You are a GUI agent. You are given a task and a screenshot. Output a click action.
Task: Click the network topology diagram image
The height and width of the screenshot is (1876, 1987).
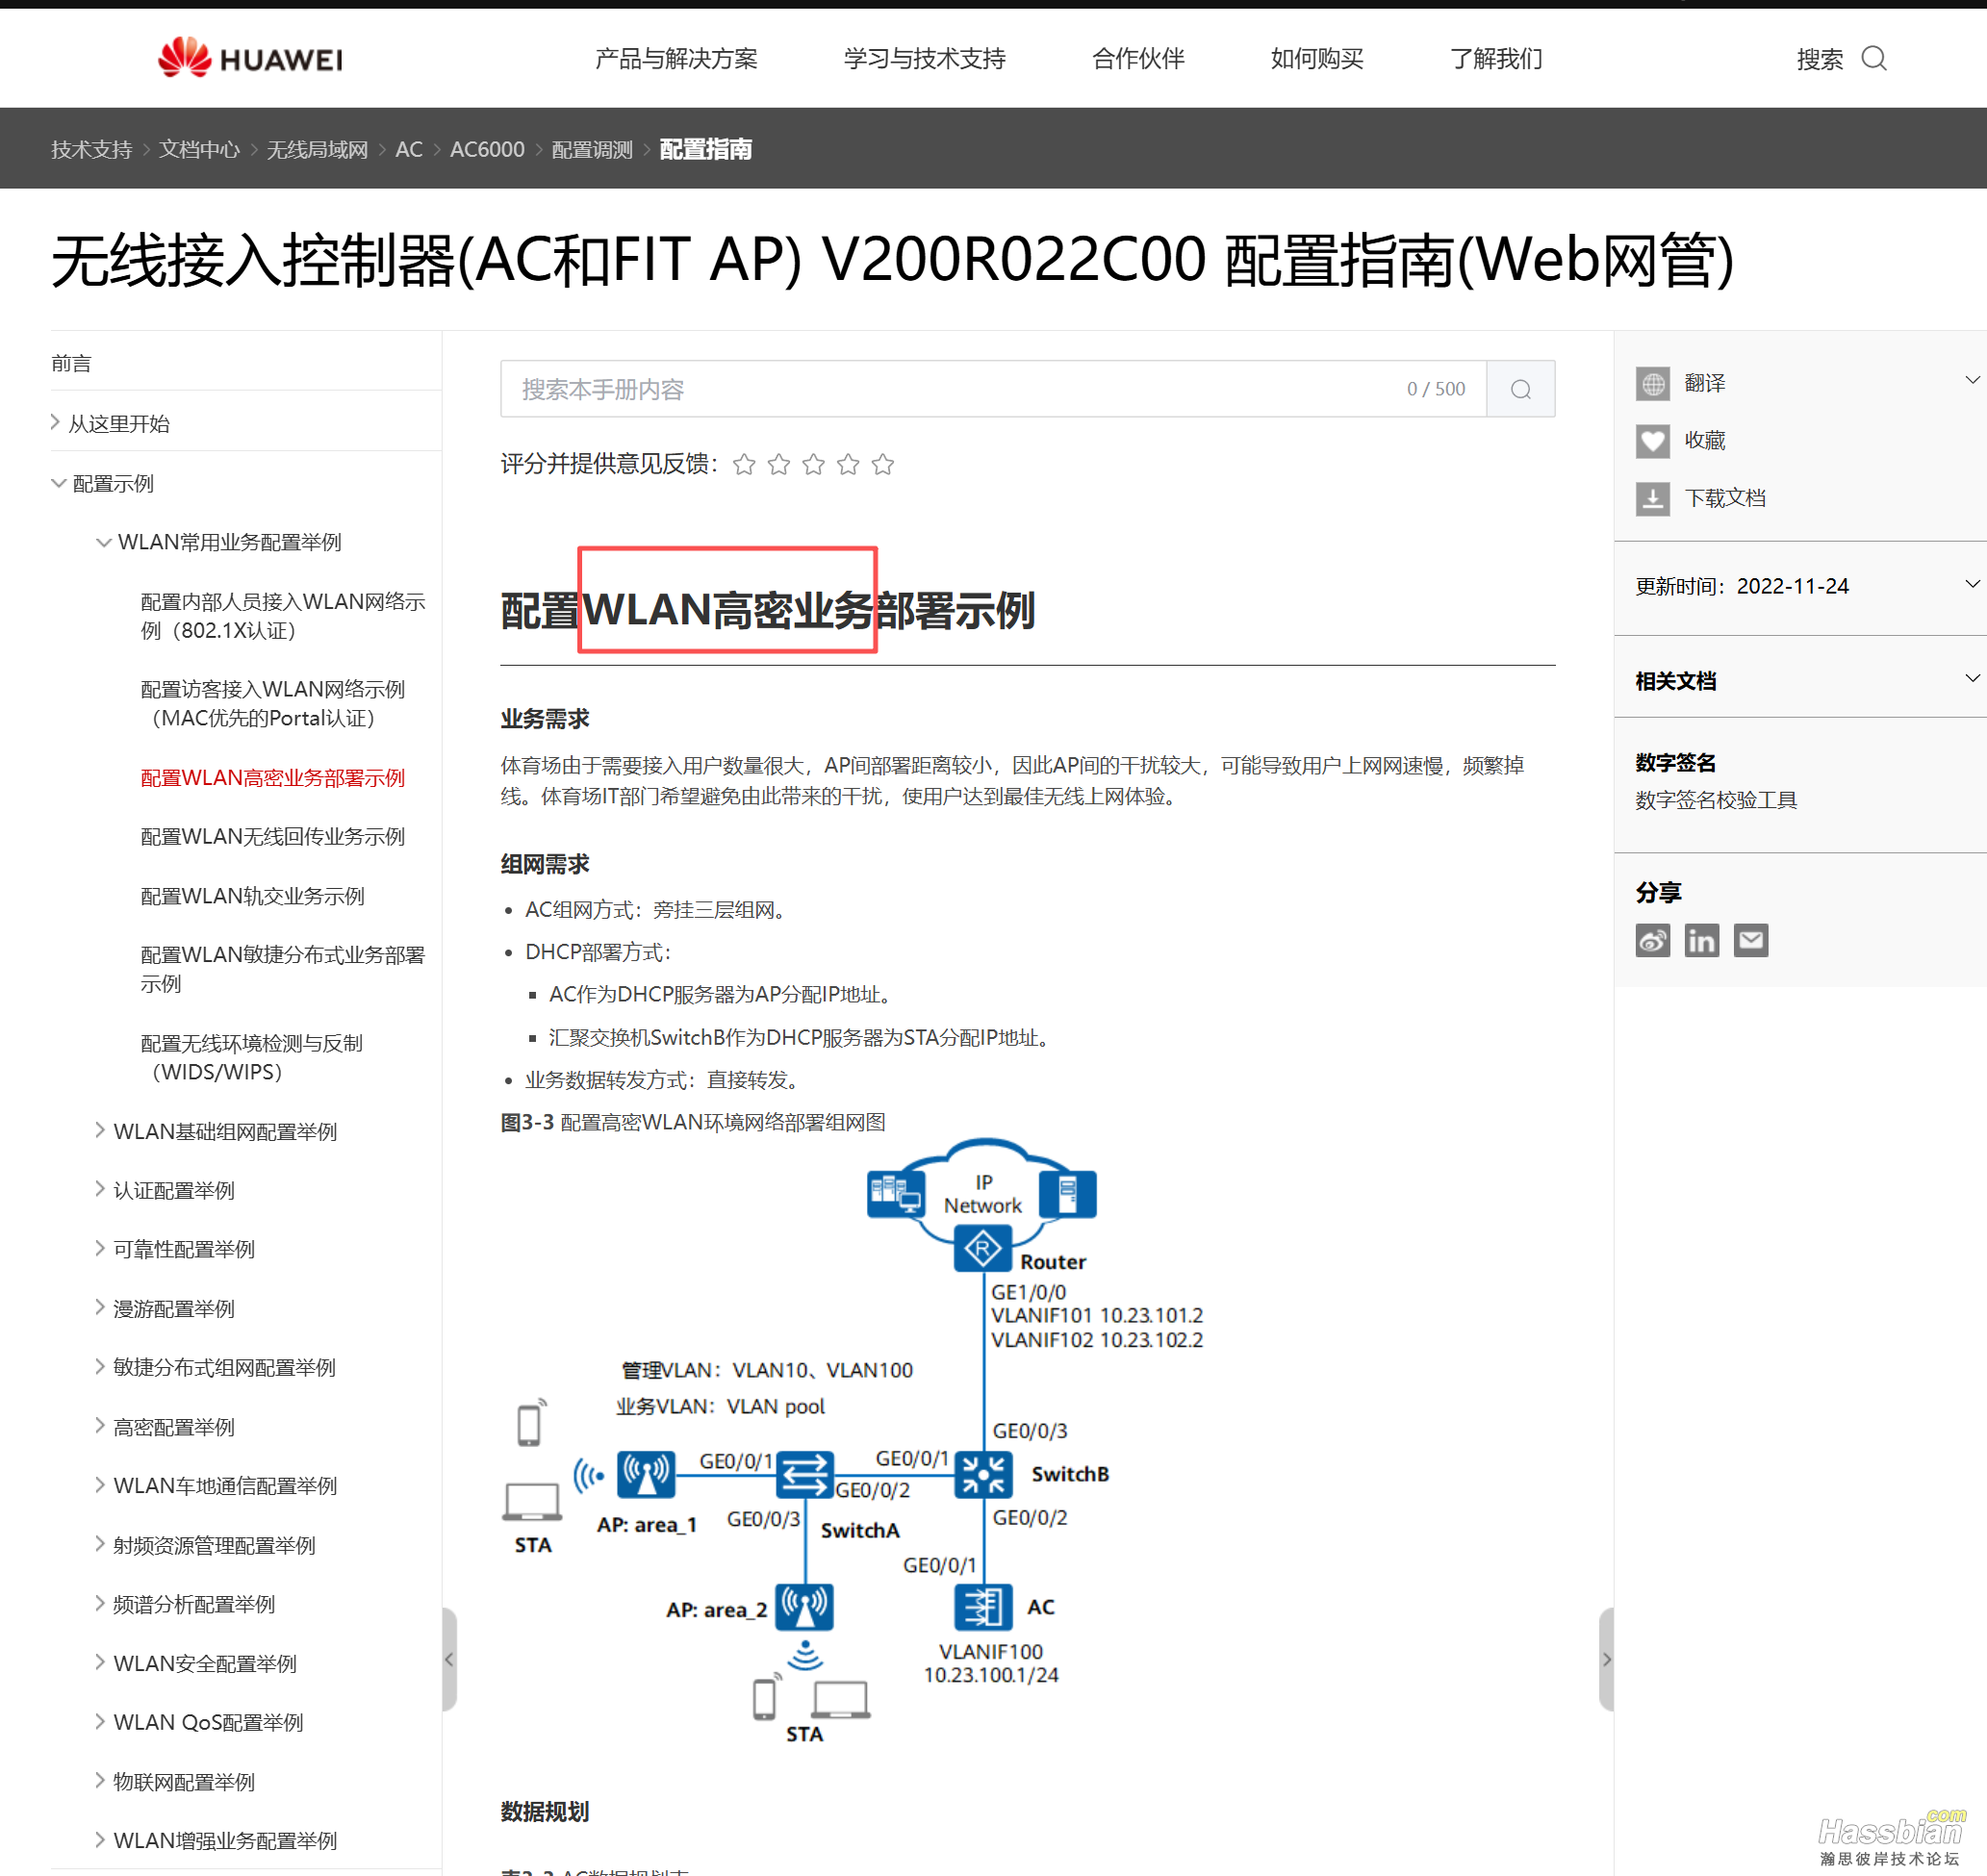coord(853,1442)
